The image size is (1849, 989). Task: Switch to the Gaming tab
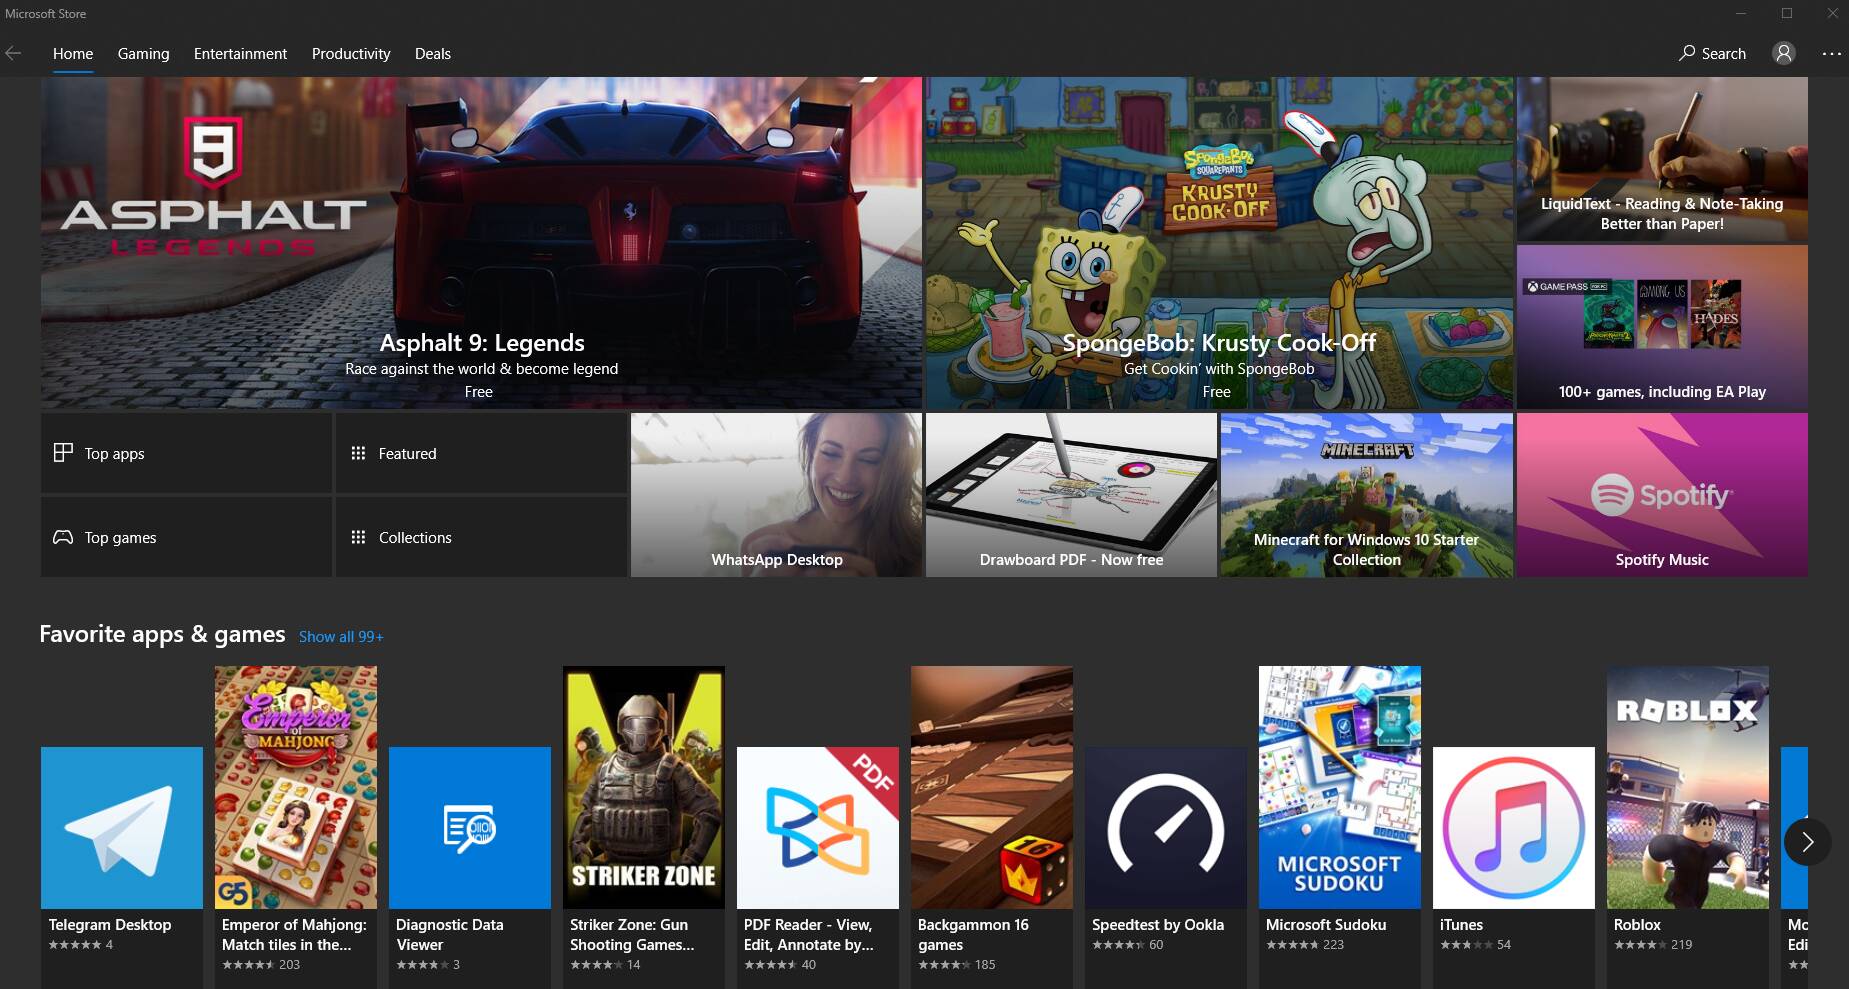143,54
